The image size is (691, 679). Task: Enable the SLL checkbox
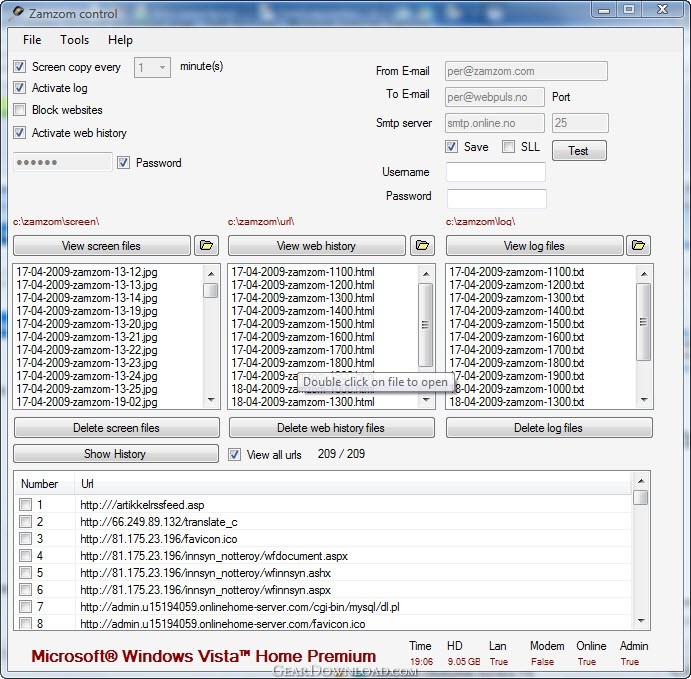tap(508, 146)
